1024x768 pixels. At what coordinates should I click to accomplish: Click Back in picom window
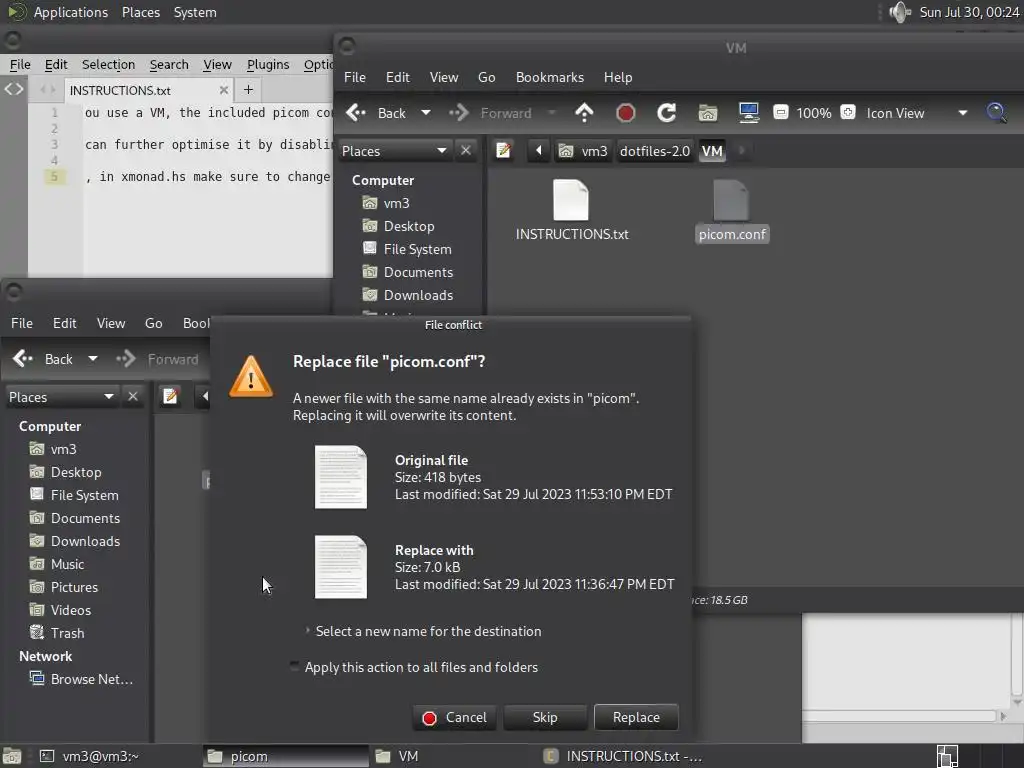click(43, 359)
